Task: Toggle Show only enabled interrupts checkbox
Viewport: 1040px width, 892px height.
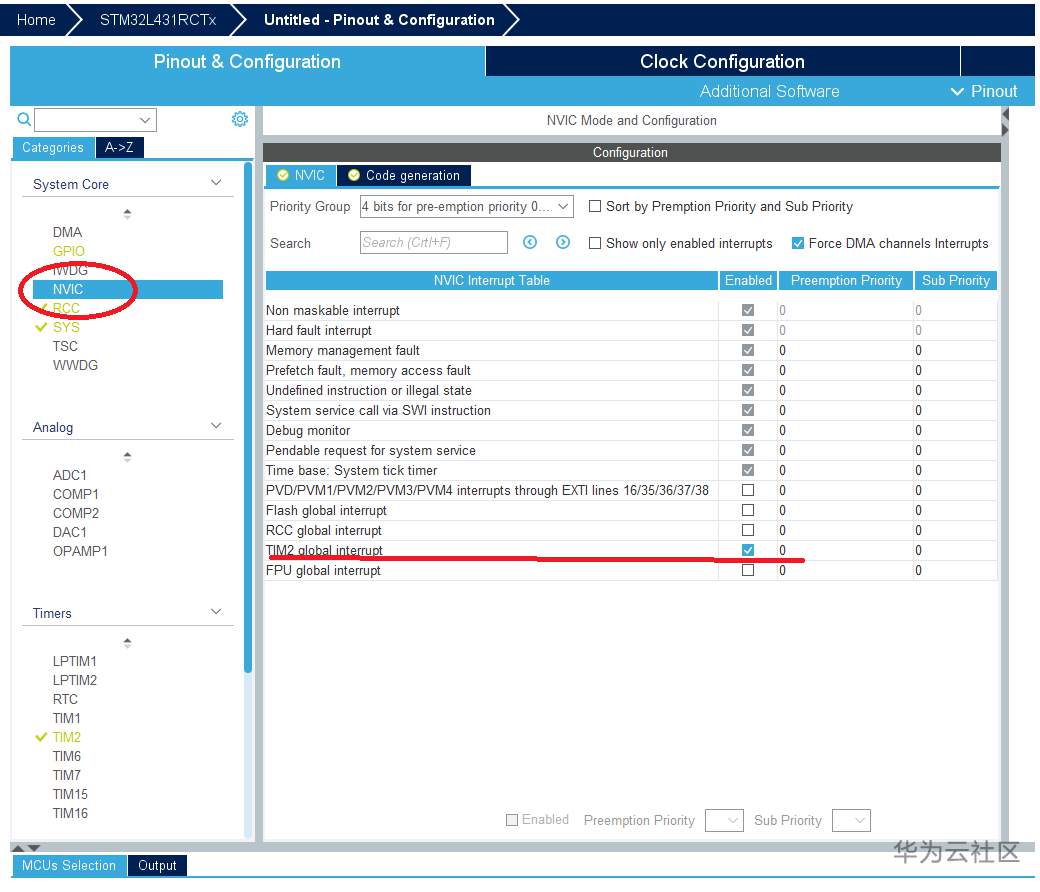Action: (595, 243)
